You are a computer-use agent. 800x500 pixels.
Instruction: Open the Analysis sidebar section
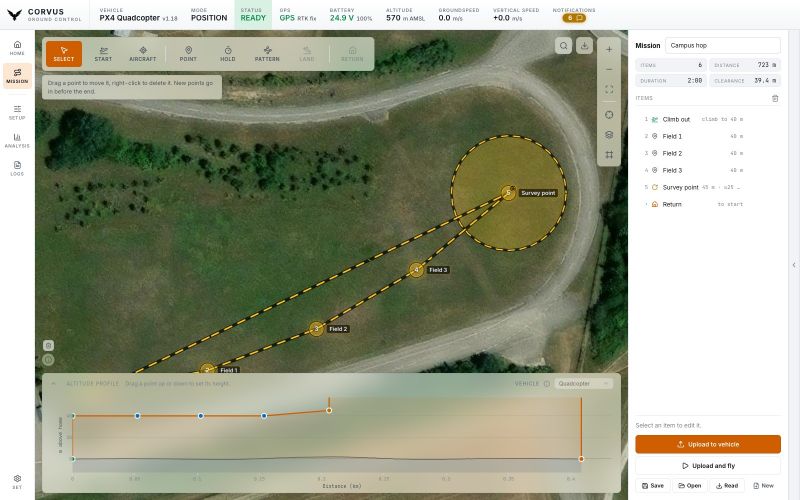[x=17, y=140]
